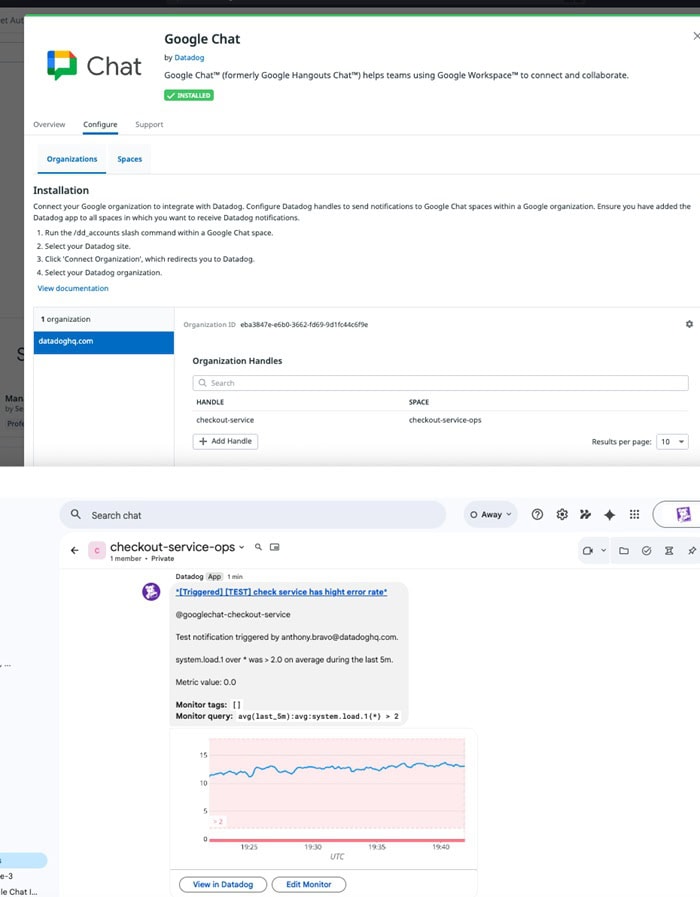Click the hourglass icon in space toolbar
700x897 pixels.
669,550
